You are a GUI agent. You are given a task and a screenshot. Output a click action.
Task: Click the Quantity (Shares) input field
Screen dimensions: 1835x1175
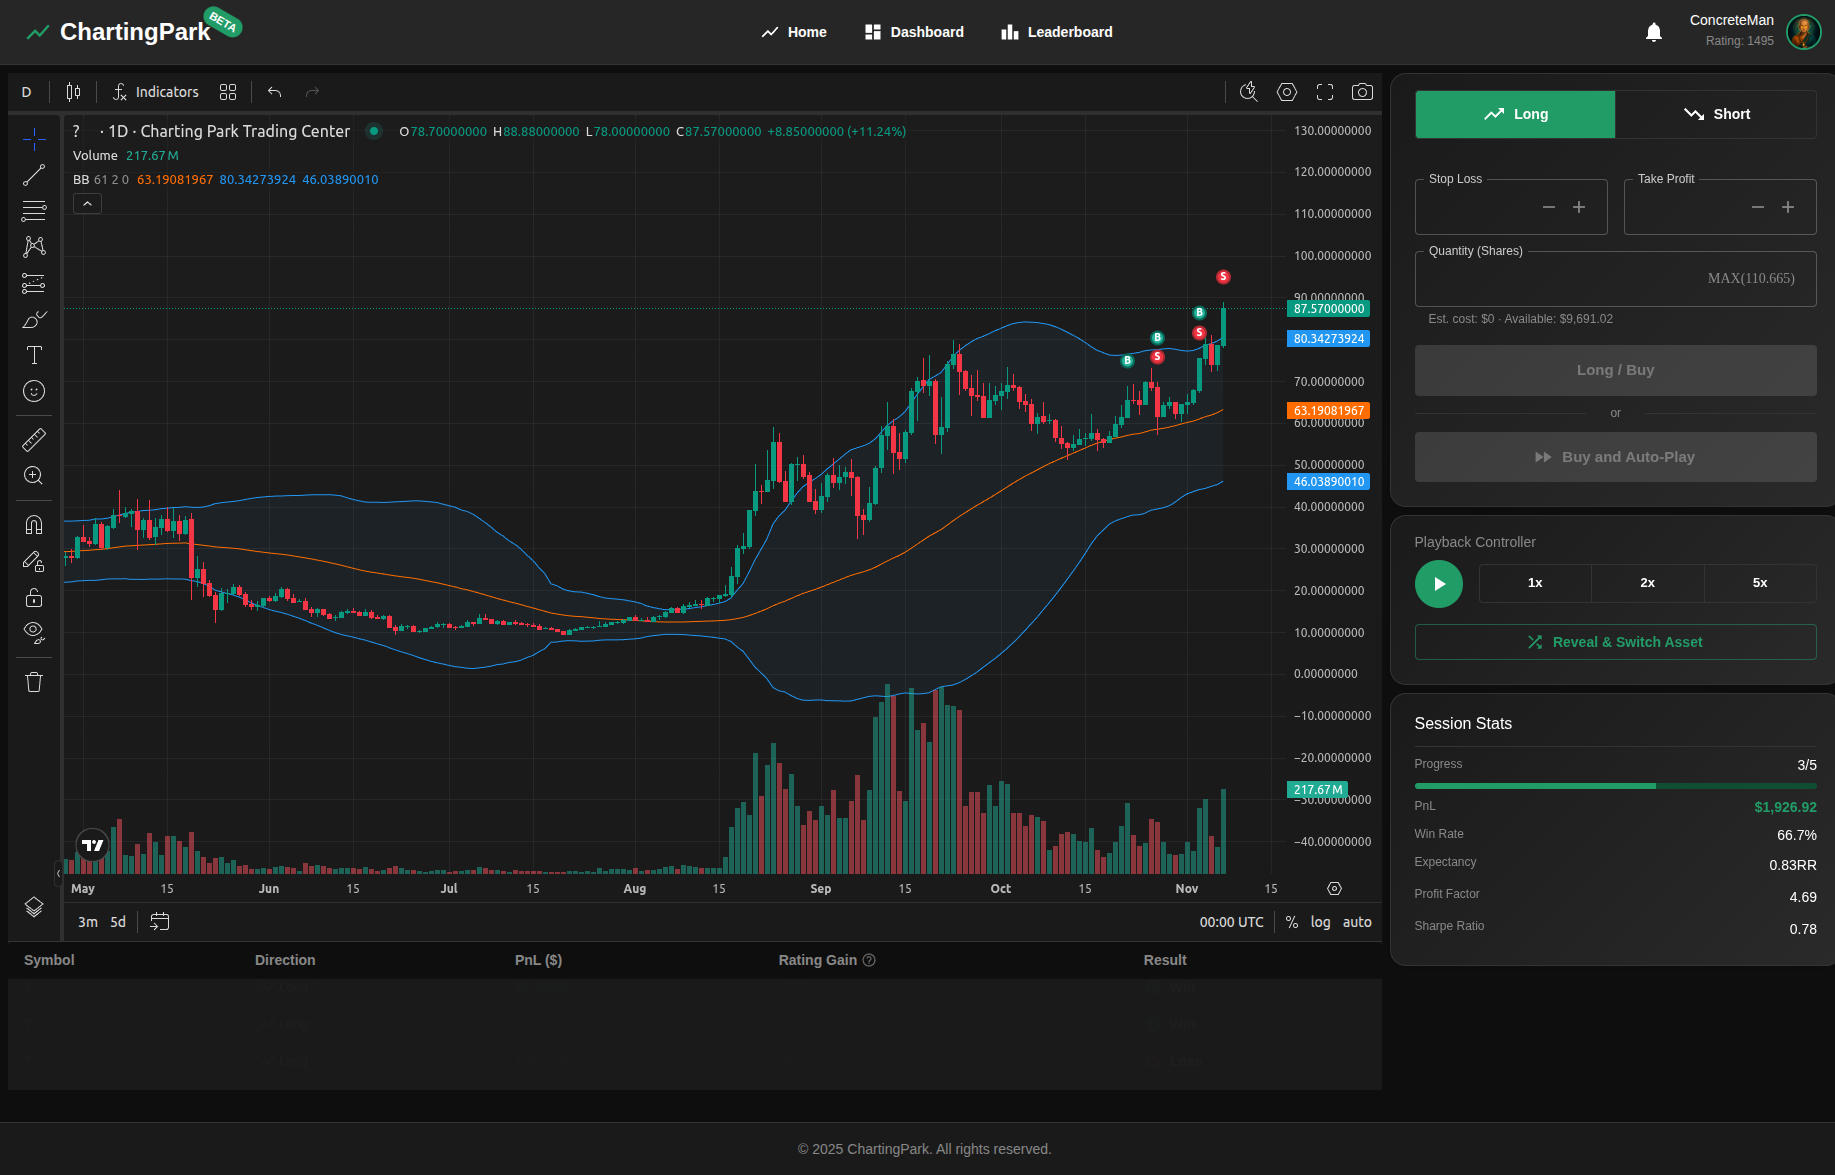(x=1560, y=279)
